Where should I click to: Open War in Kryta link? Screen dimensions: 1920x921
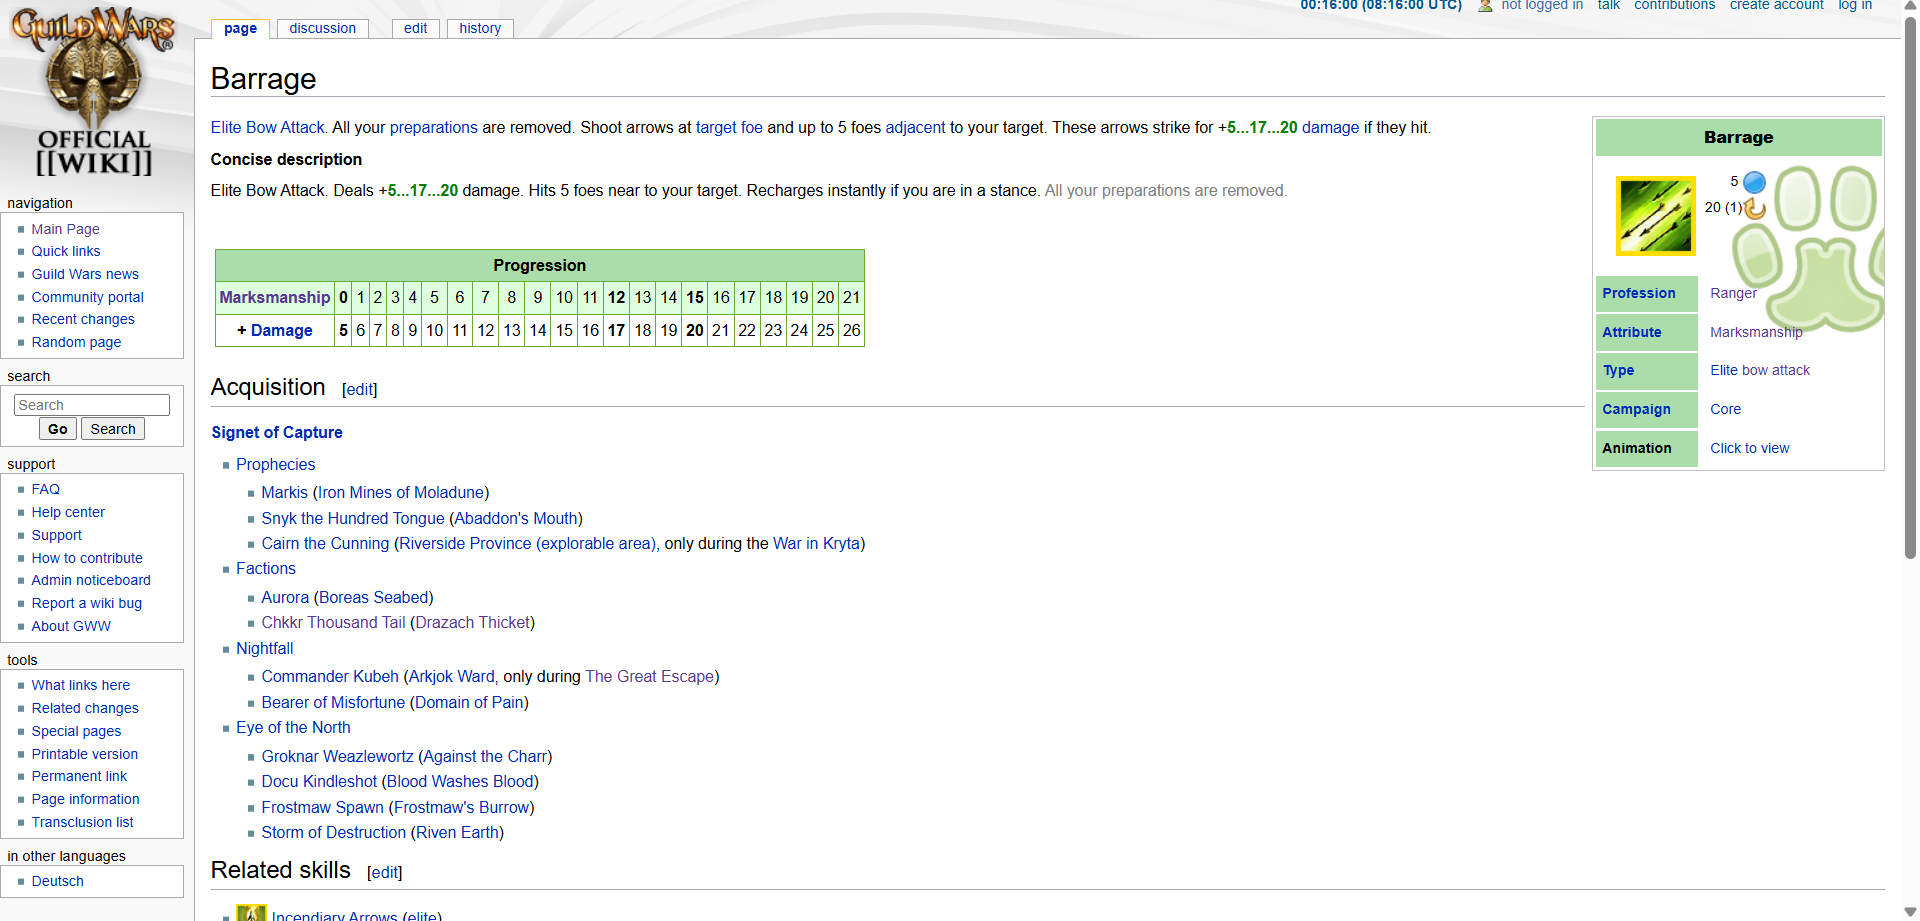point(816,543)
